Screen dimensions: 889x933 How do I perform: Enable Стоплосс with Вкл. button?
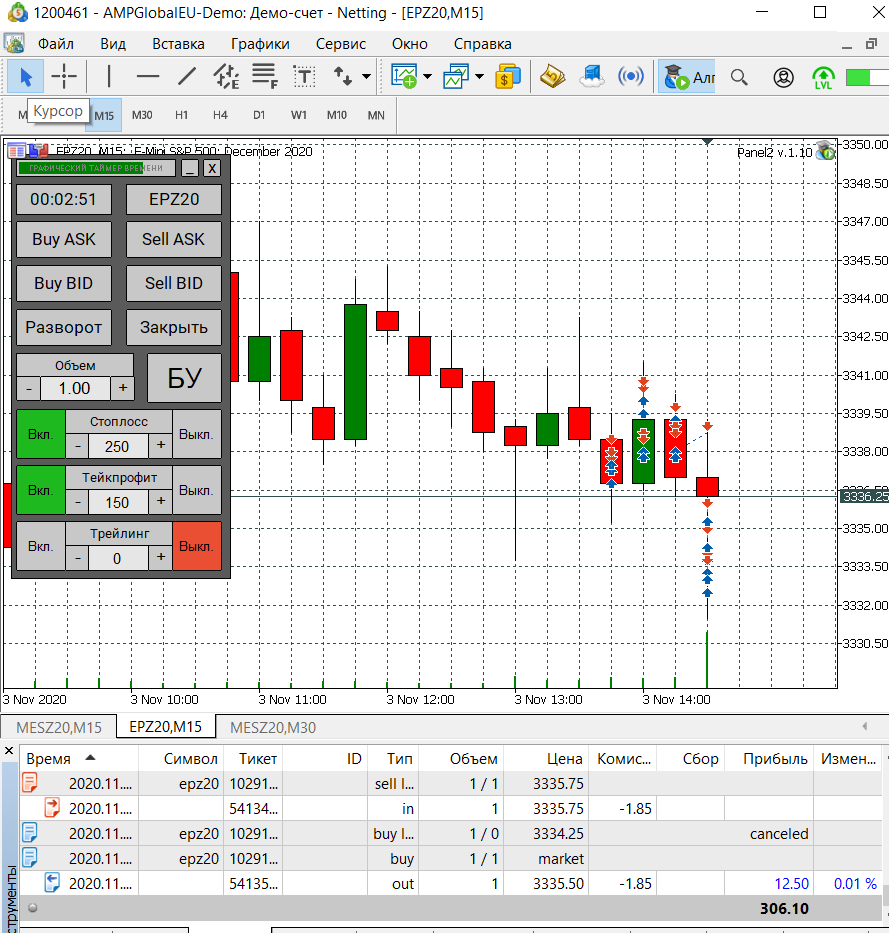(x=40, y=434)
